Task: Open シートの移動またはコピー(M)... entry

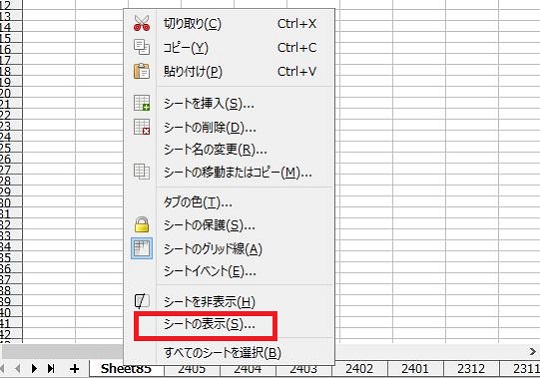Action: (229, 172)
